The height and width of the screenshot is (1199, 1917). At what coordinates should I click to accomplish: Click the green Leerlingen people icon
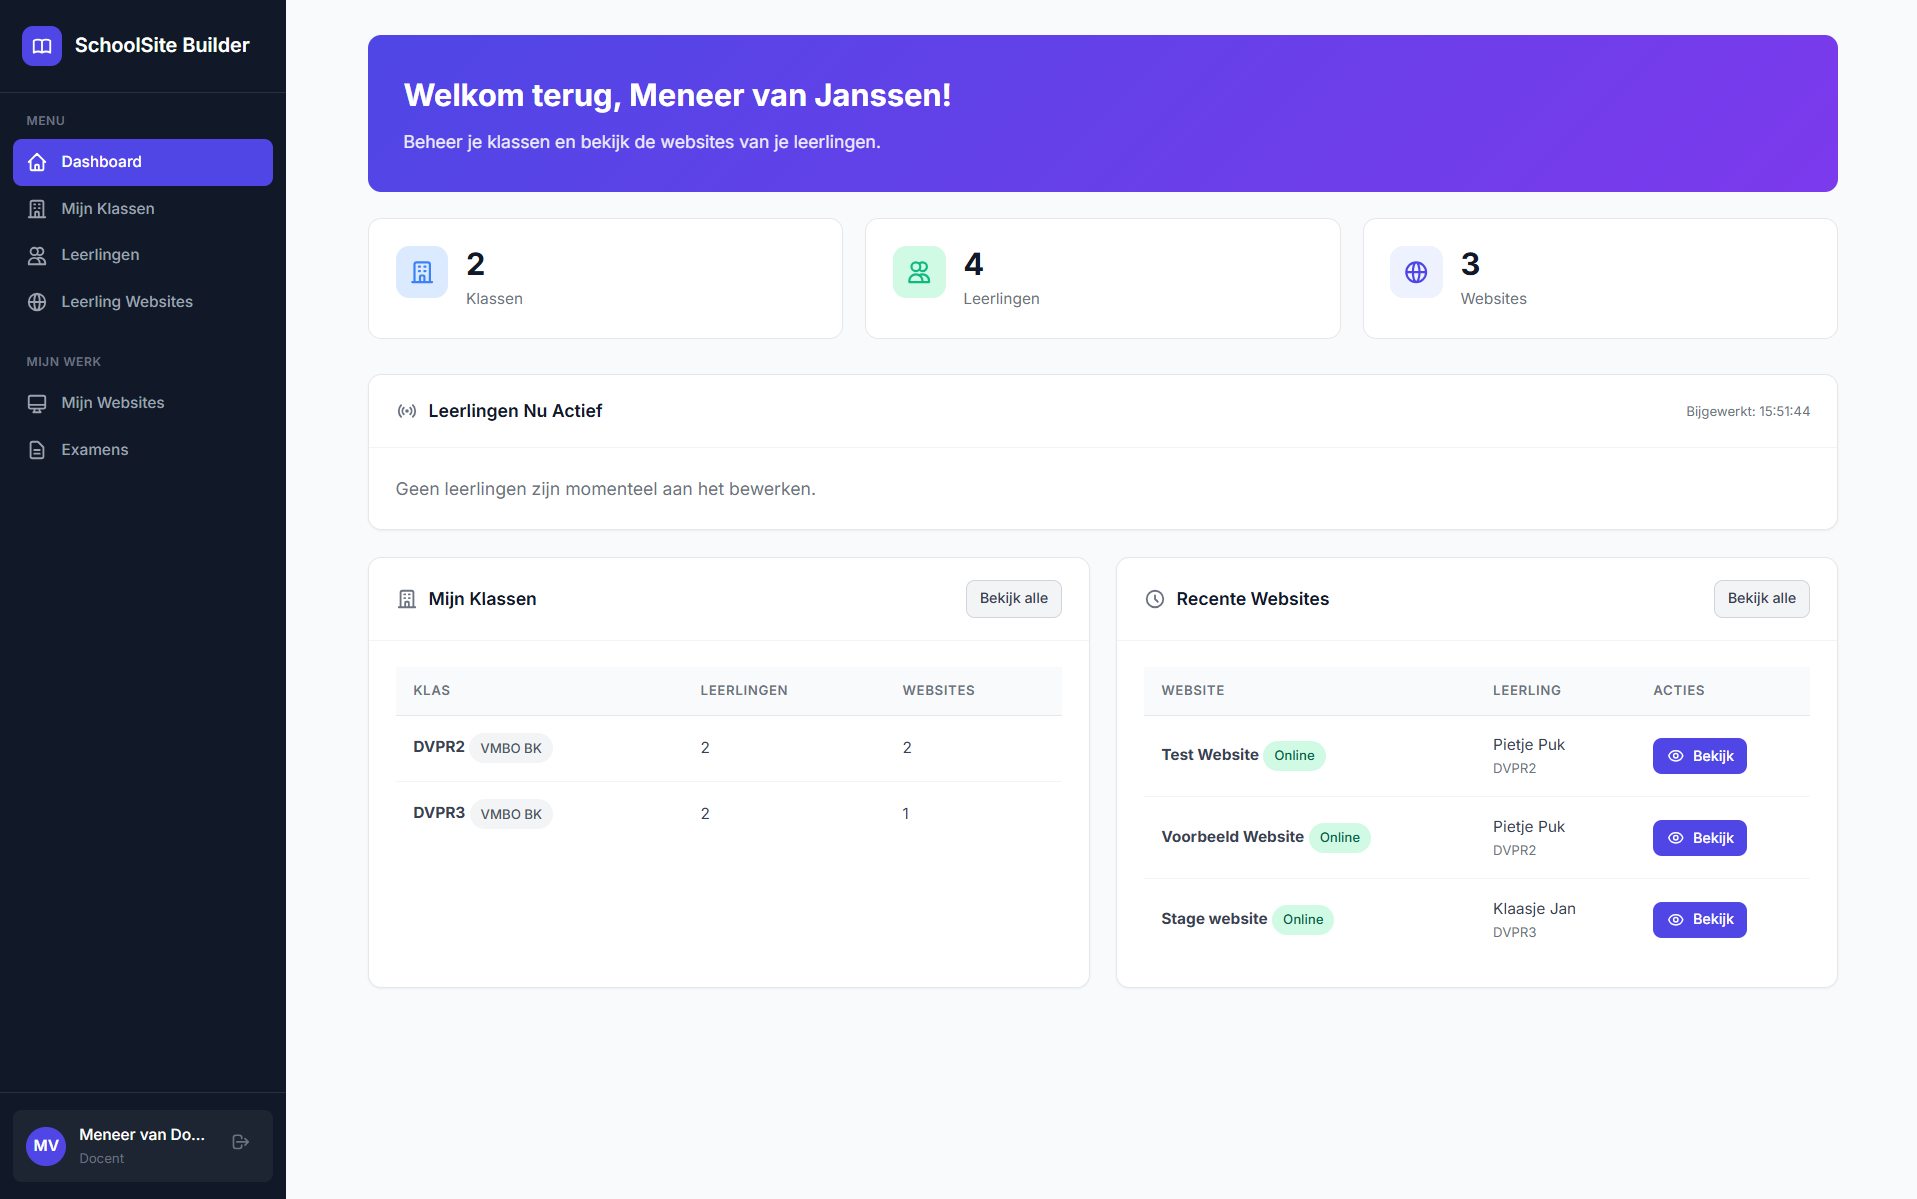tap(919, 272)
